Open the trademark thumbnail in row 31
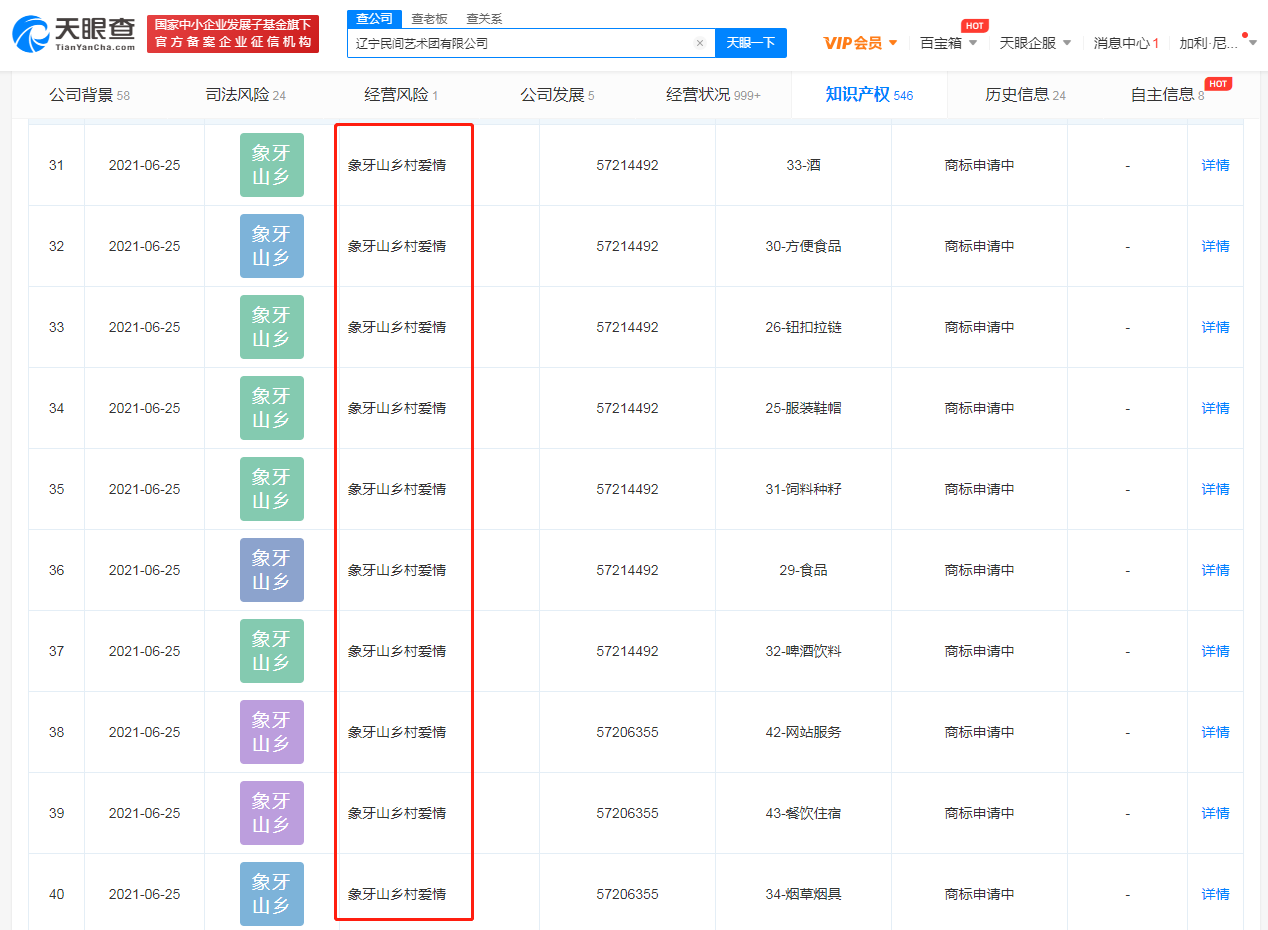Screen dimensions: 1268x930 point(271,165)
